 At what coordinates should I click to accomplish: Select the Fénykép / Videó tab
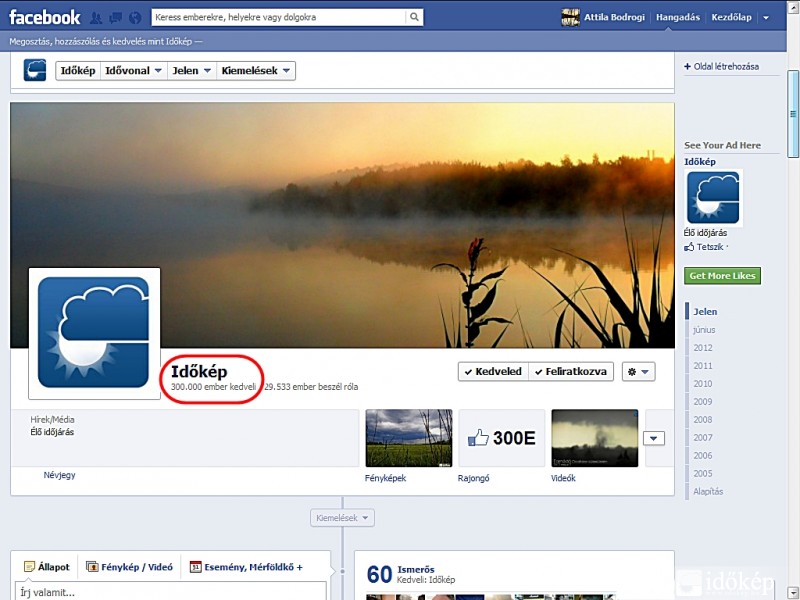click(130, 567)
